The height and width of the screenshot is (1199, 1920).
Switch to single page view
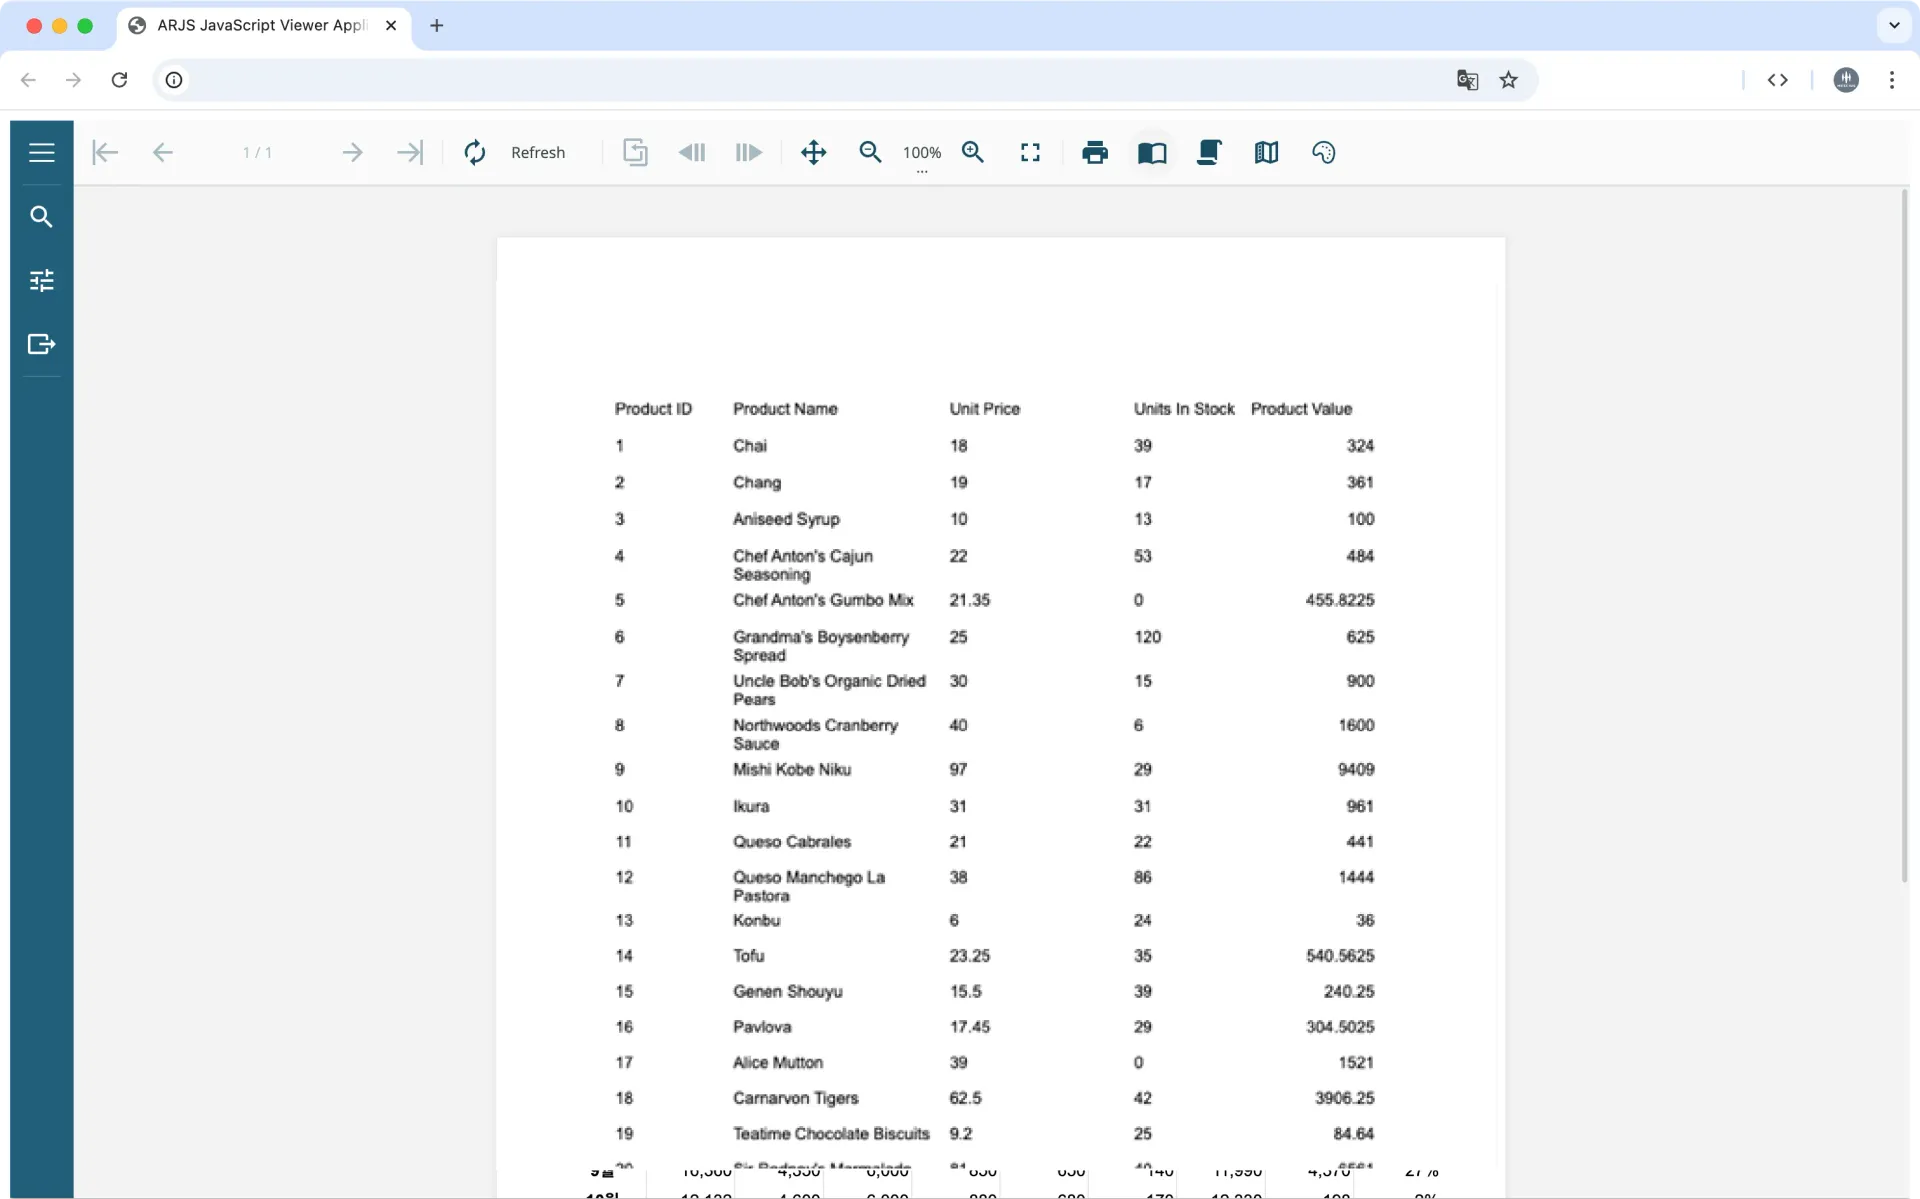point(1152,152)
